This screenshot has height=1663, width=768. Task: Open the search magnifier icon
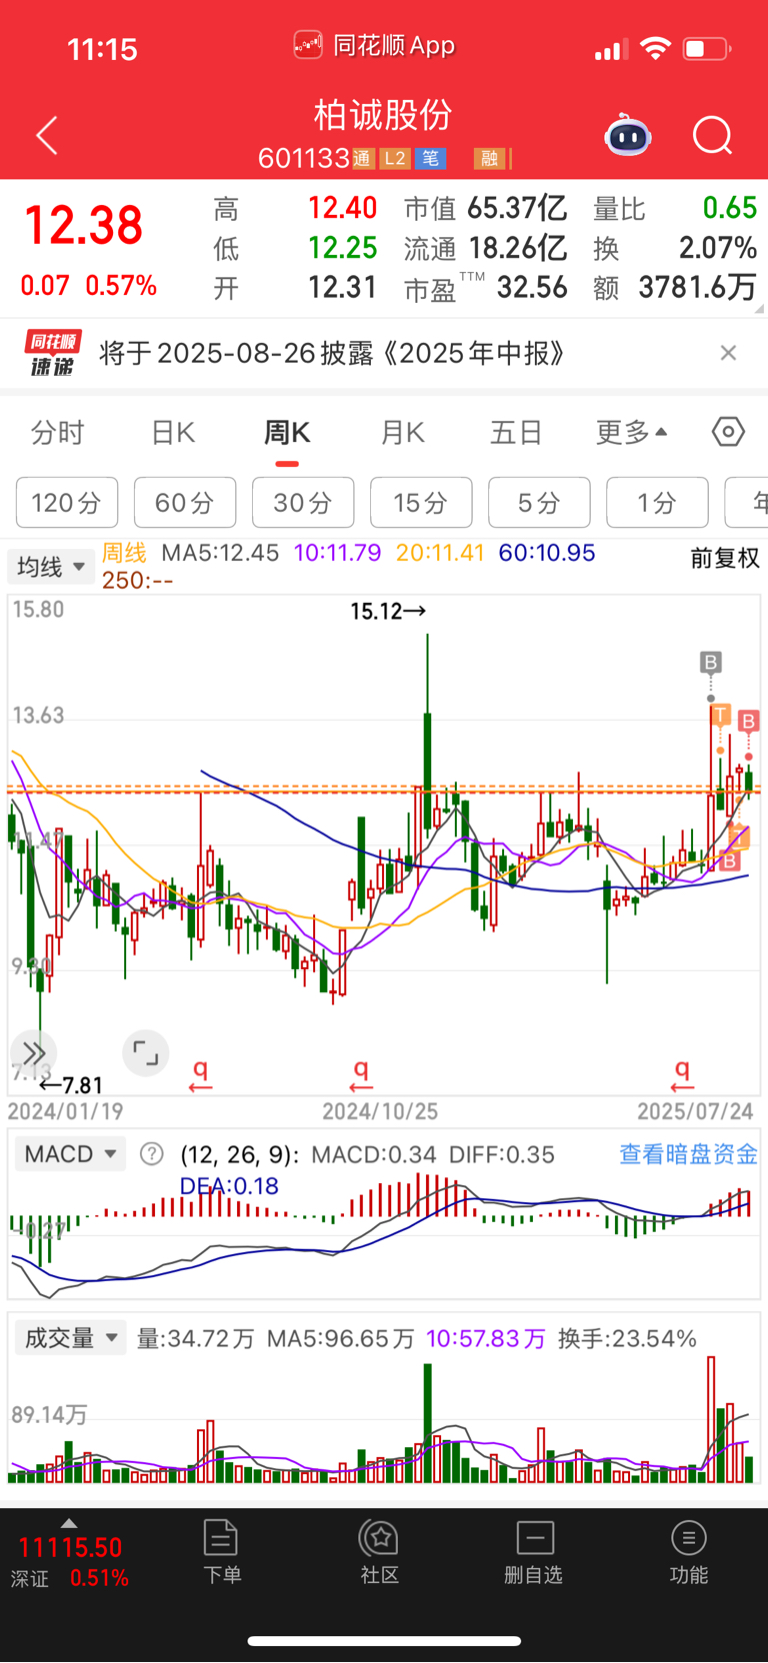pyautogui.click(x=713, y=135)
